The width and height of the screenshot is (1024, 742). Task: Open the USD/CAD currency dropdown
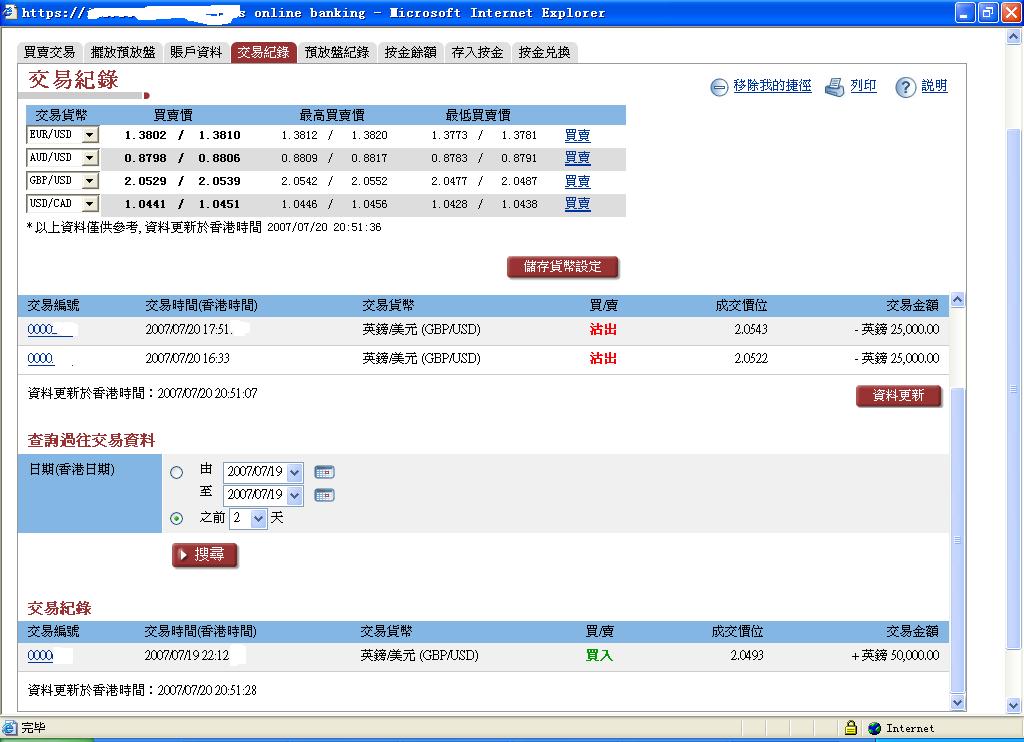(x=90, y=203)
